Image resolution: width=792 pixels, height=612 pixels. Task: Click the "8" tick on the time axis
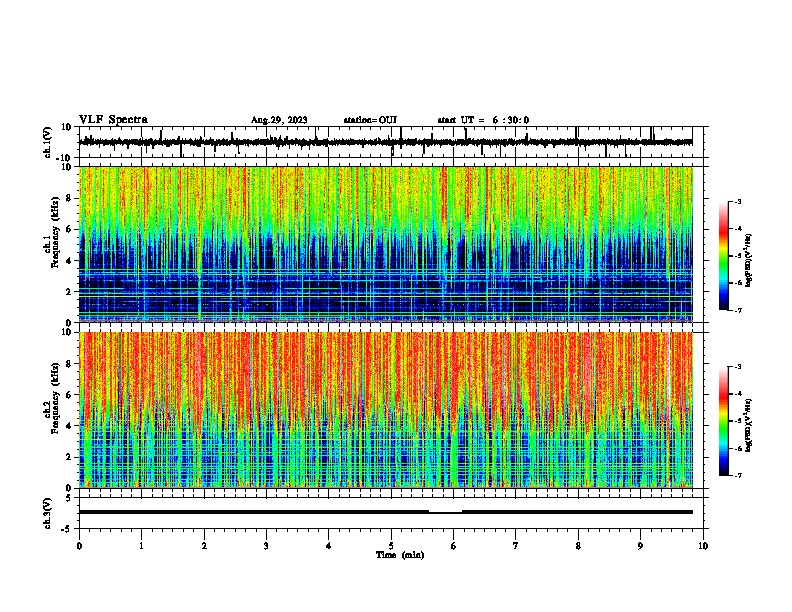pyautogui.click(x=578, y=546)
